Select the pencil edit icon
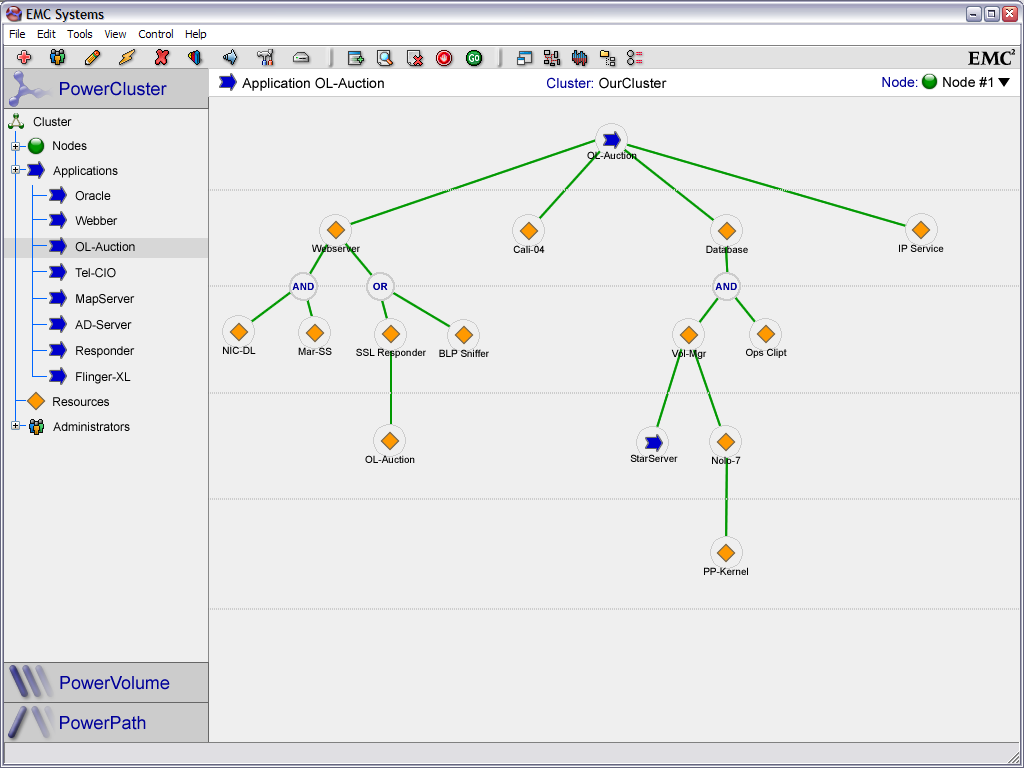 click(93, 58)
